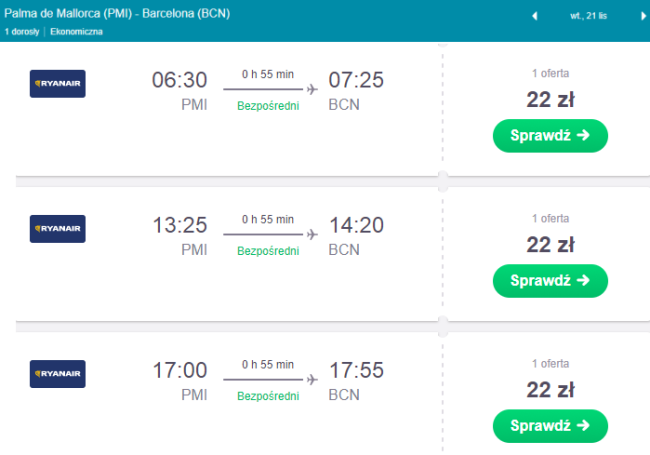Click Ryanair logo on 17:00 flight

pyautogui.click(x=58, y=374)
